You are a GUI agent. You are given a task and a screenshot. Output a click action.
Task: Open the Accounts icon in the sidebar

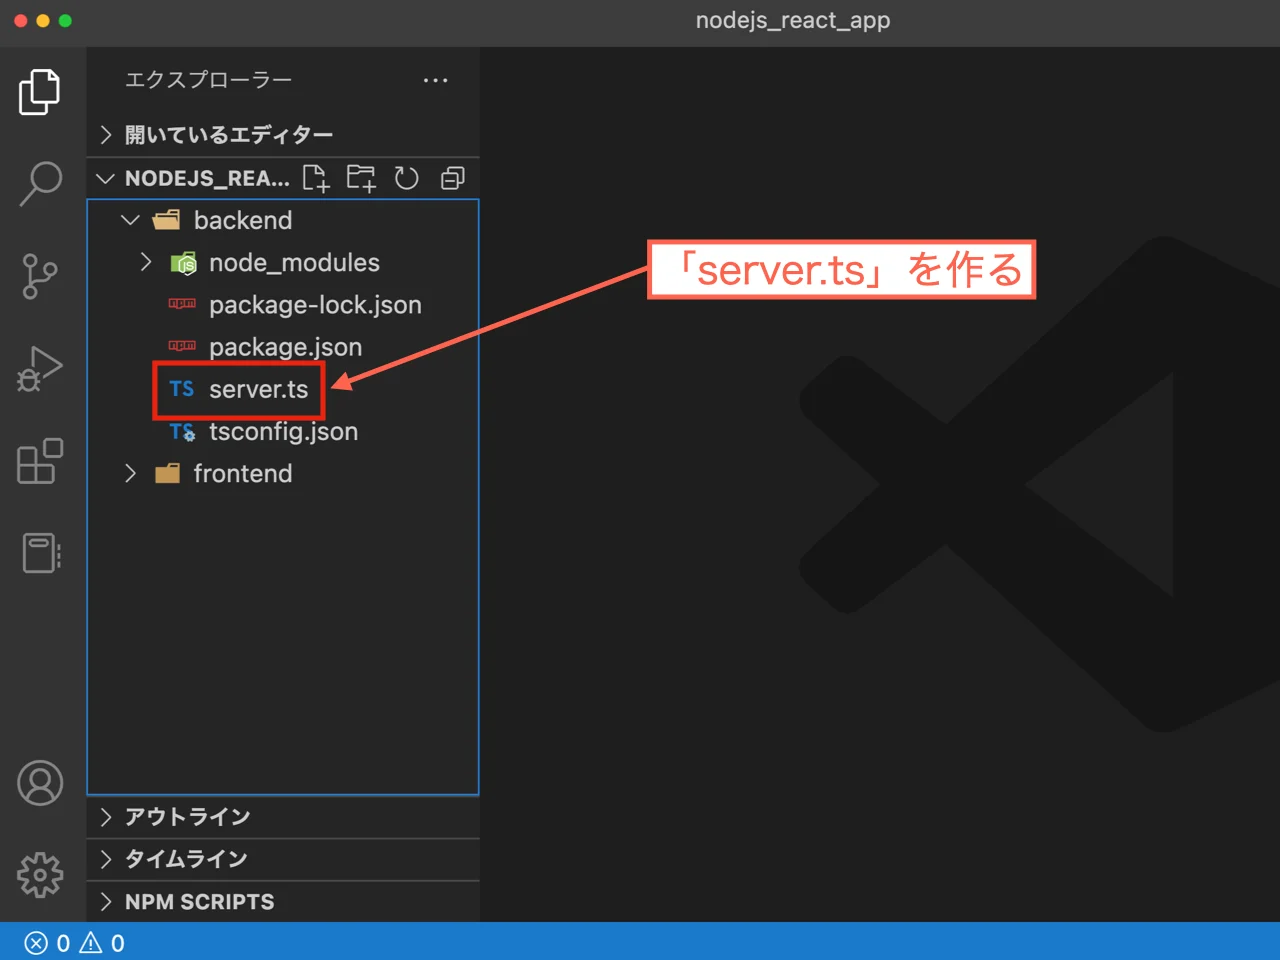tap(40, 784)
